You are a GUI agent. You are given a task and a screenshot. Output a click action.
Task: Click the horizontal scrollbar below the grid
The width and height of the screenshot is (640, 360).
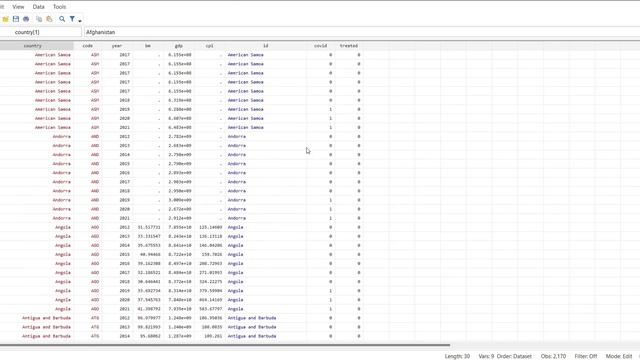point(225,345)
